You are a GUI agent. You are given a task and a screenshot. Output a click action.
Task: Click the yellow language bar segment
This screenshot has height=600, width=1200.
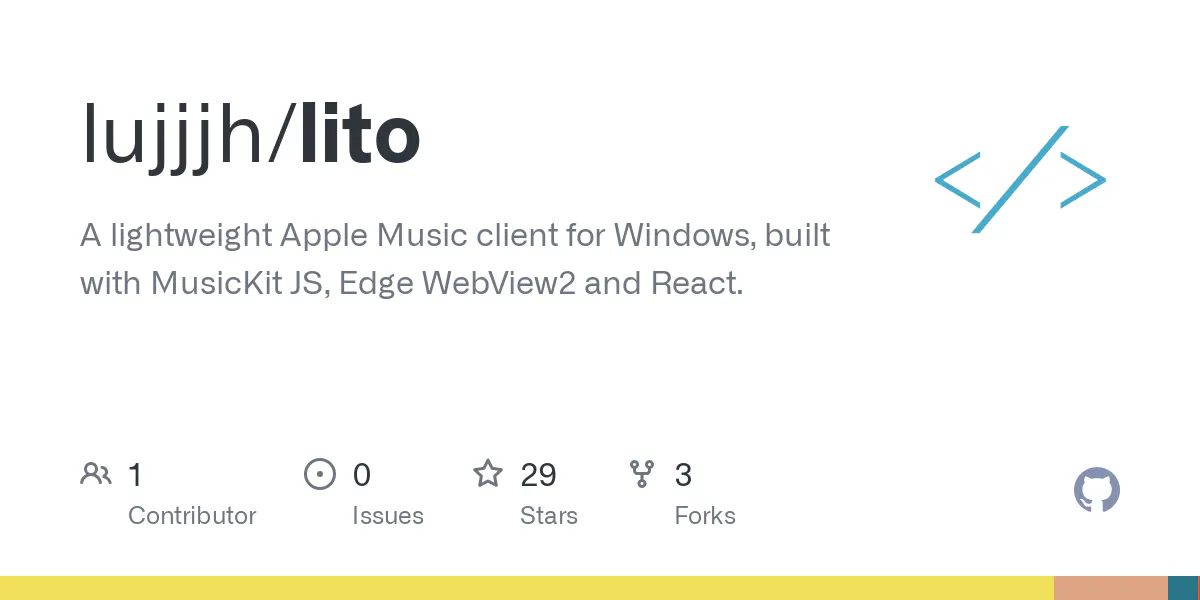[527, 588]
